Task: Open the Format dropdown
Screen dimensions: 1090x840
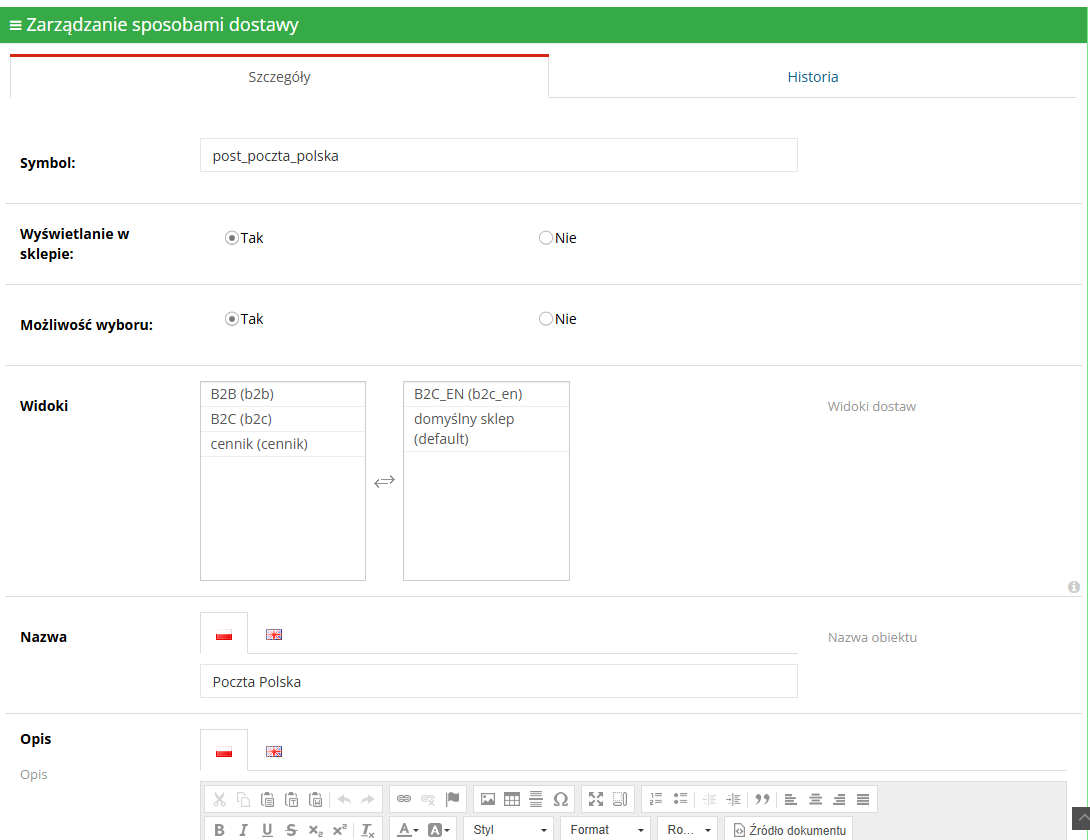Action: 605,830
